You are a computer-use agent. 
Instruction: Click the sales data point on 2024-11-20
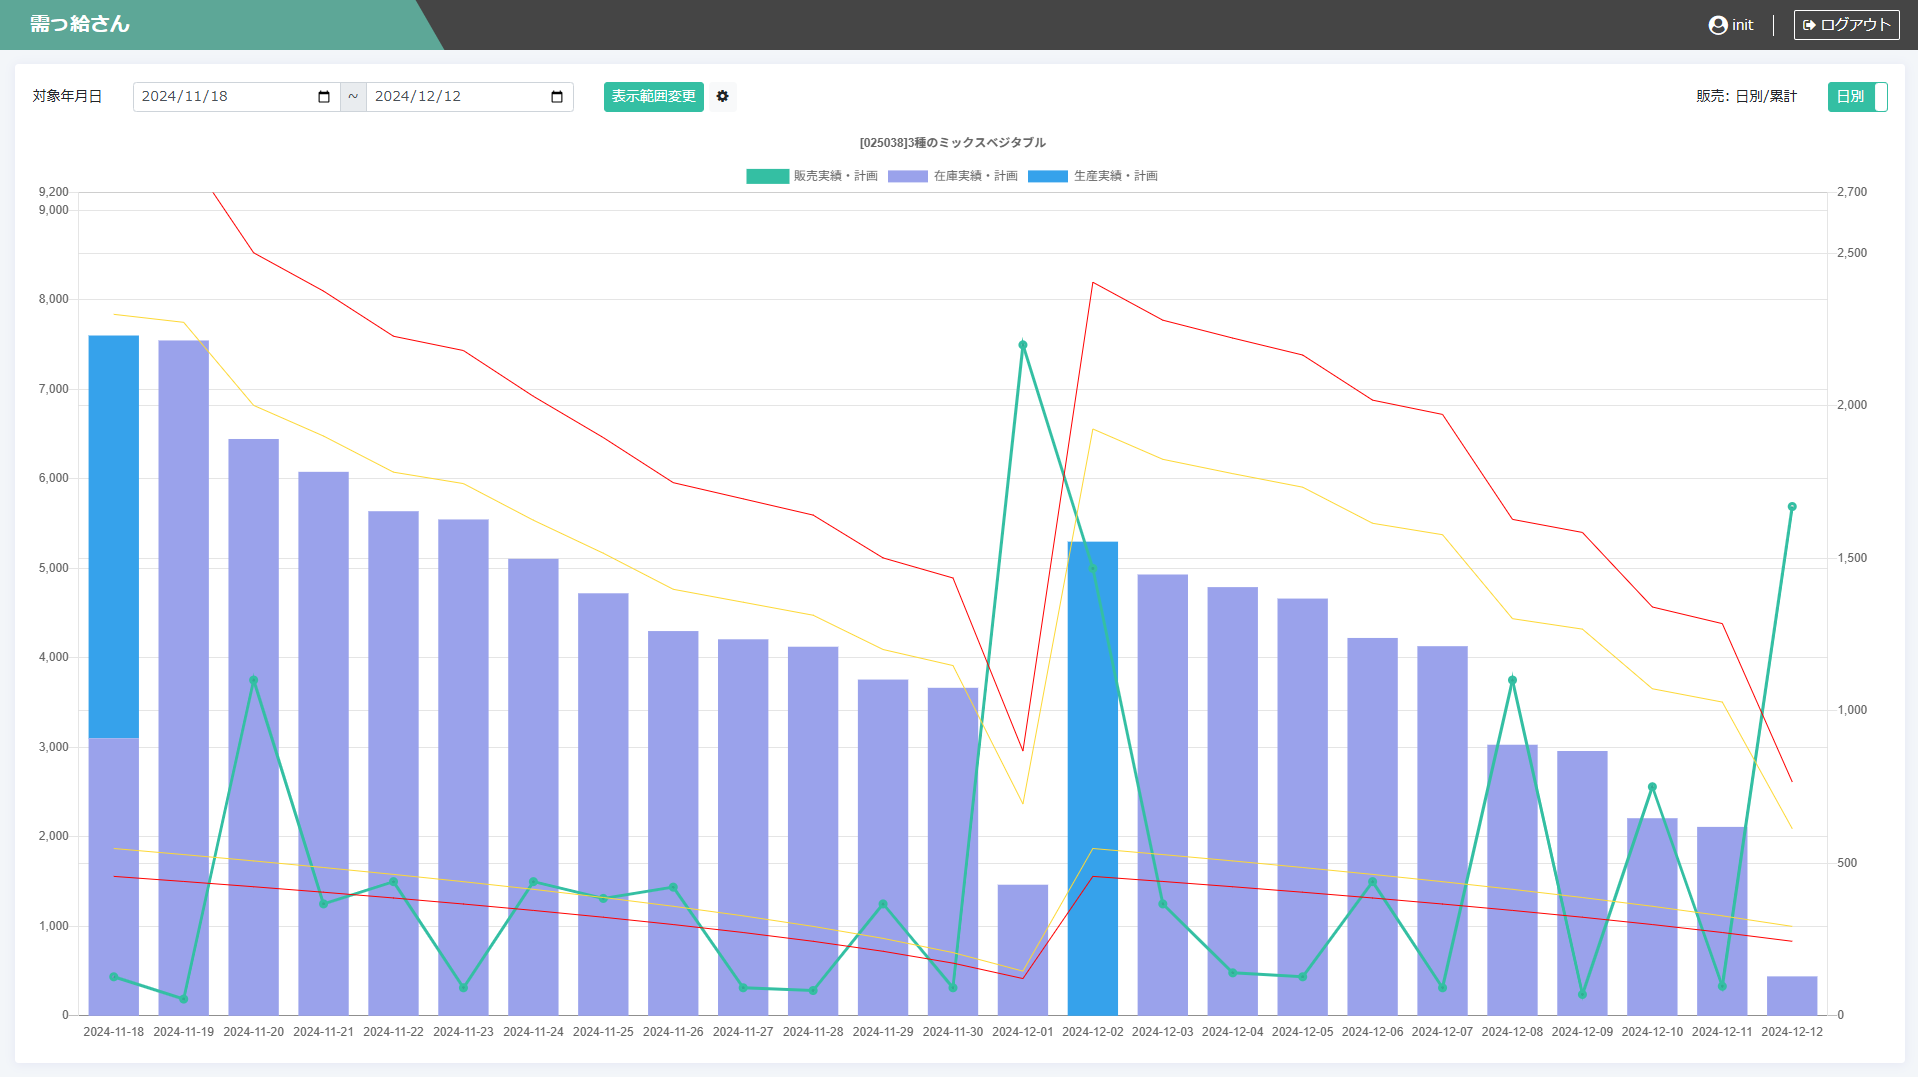[253, 680]
